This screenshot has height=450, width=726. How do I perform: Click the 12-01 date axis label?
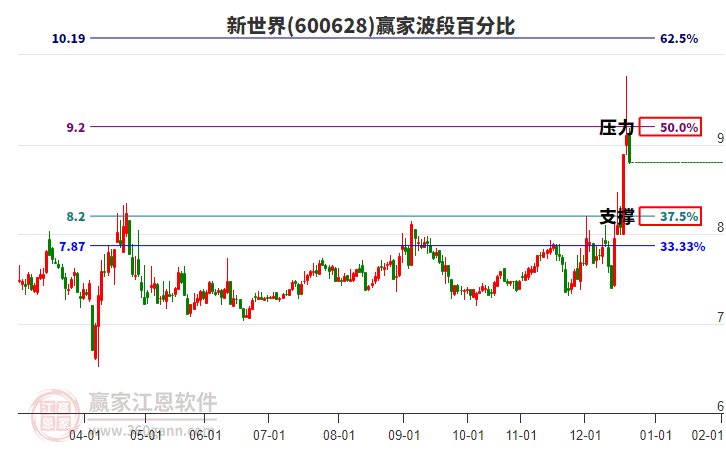pyautogui.click(x=585, y=435)
